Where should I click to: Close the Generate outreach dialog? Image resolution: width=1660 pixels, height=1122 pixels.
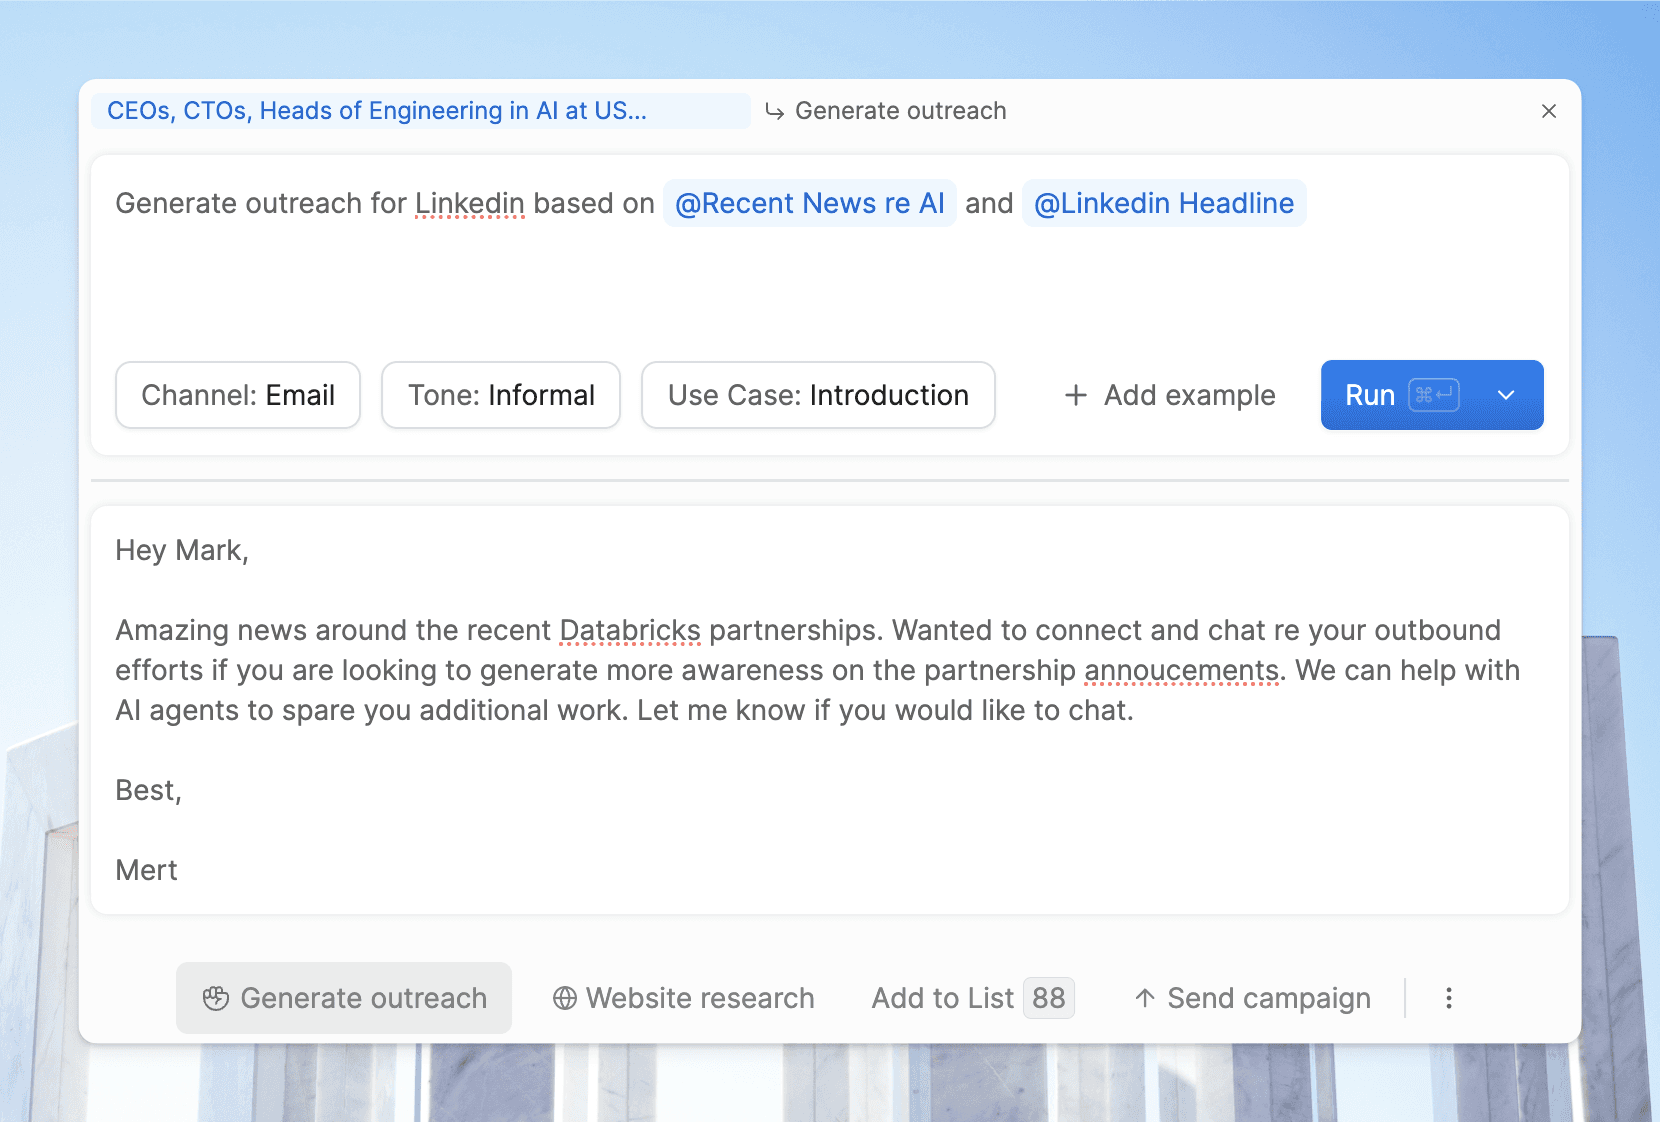[x=1548, y=111]
